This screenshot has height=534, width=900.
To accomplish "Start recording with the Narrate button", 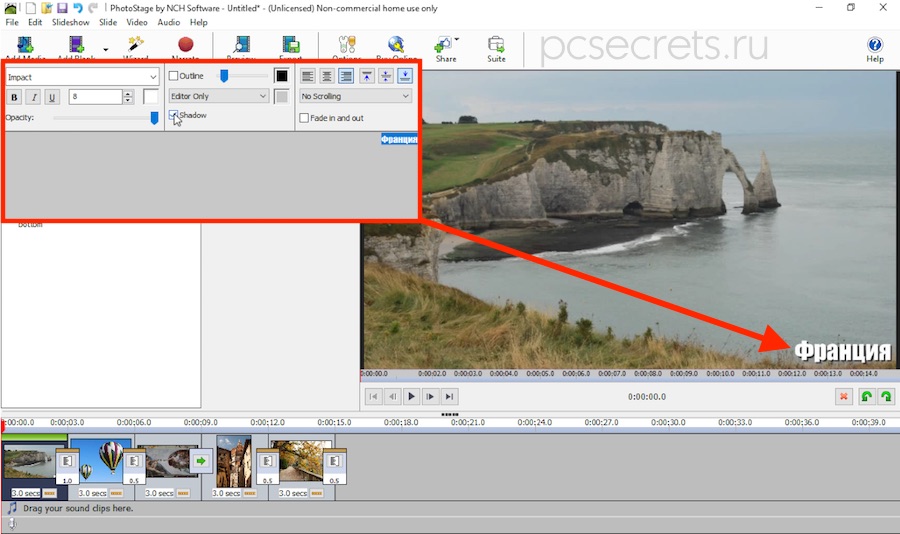I will pyautogui.click(x=185, y=44).
